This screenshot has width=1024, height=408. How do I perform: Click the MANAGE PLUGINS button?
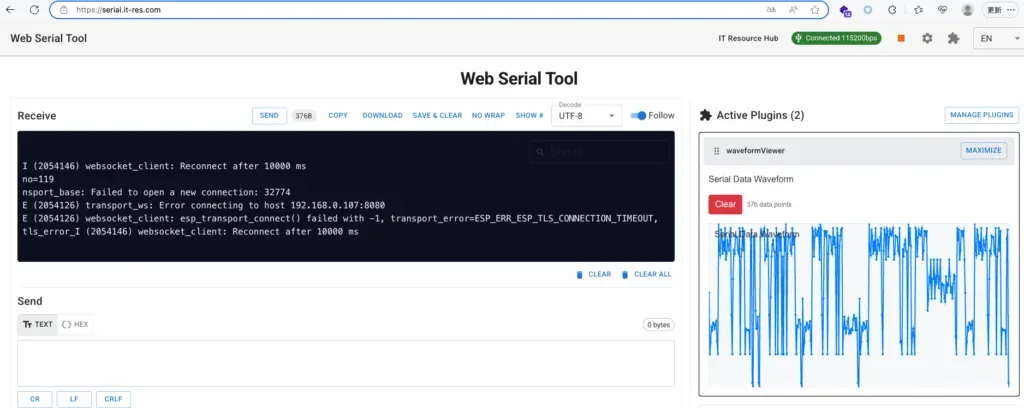click(x=982, y=115)
